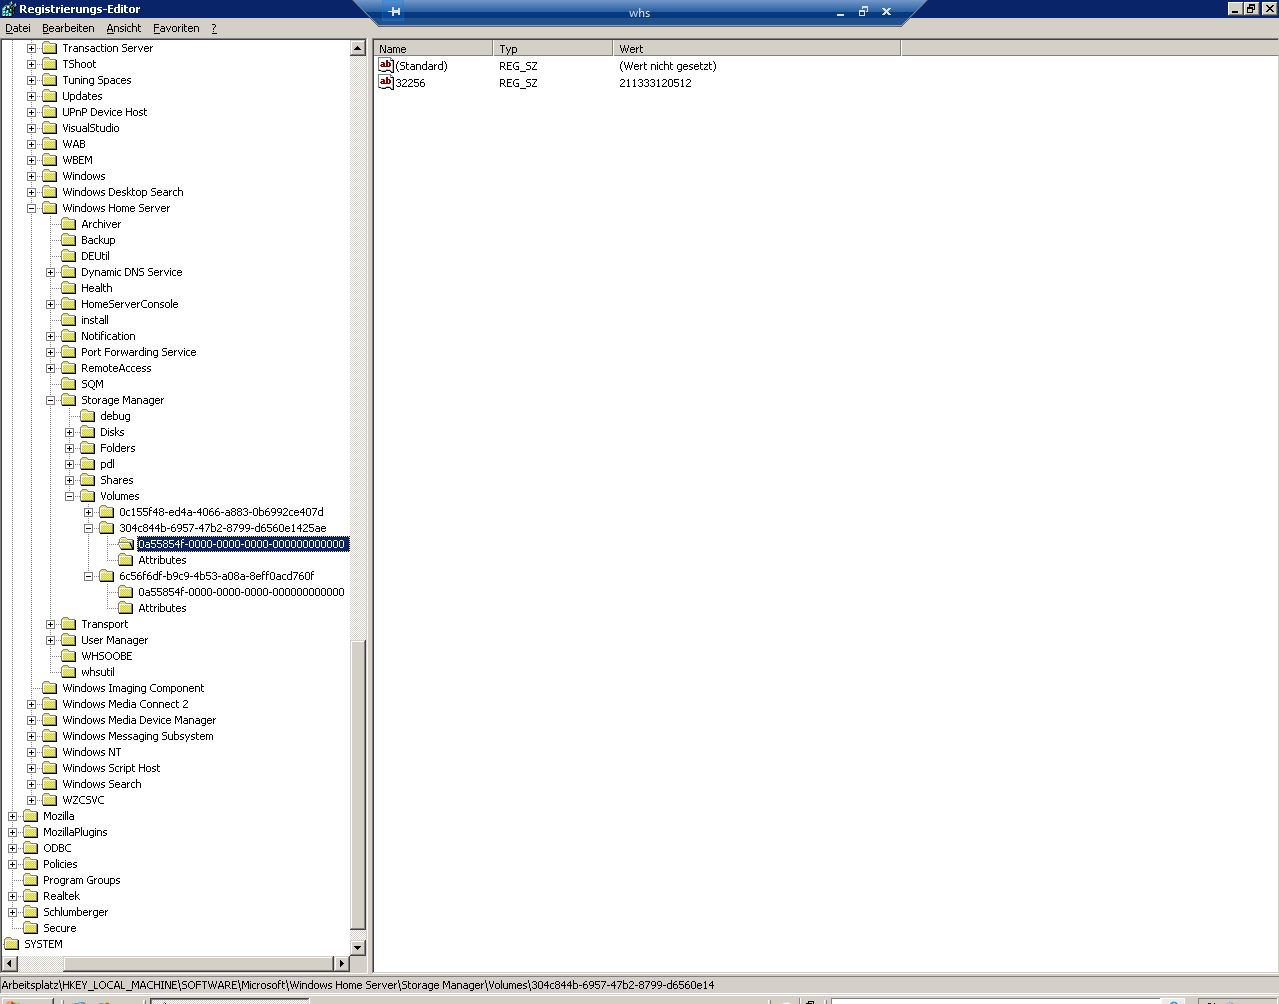
Task: Select the Port Forwarding Service key
Action: [x=138, y=352]
